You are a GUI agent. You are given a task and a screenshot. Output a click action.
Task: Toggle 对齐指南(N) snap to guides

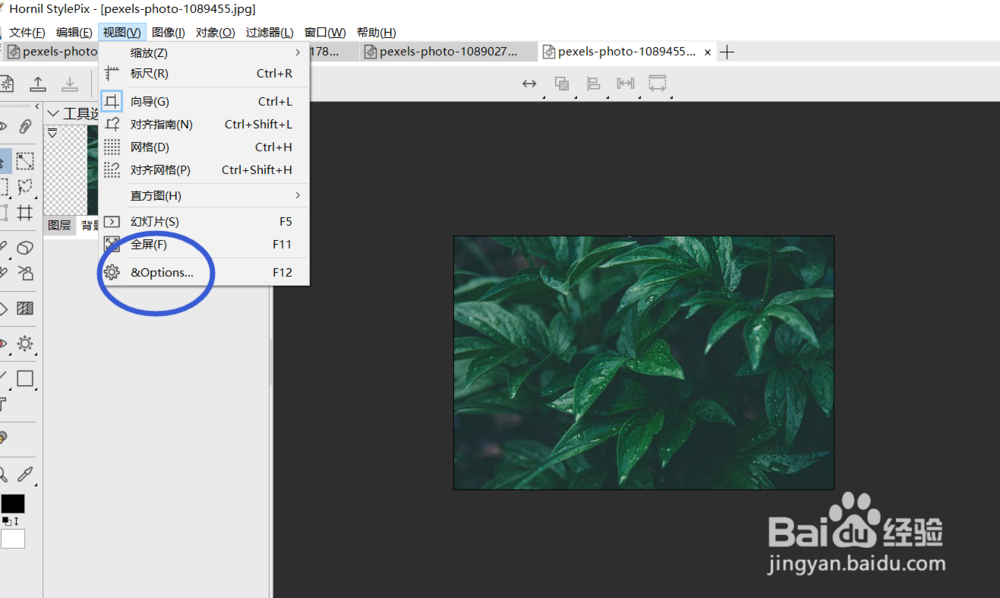[x=204, y=124]
